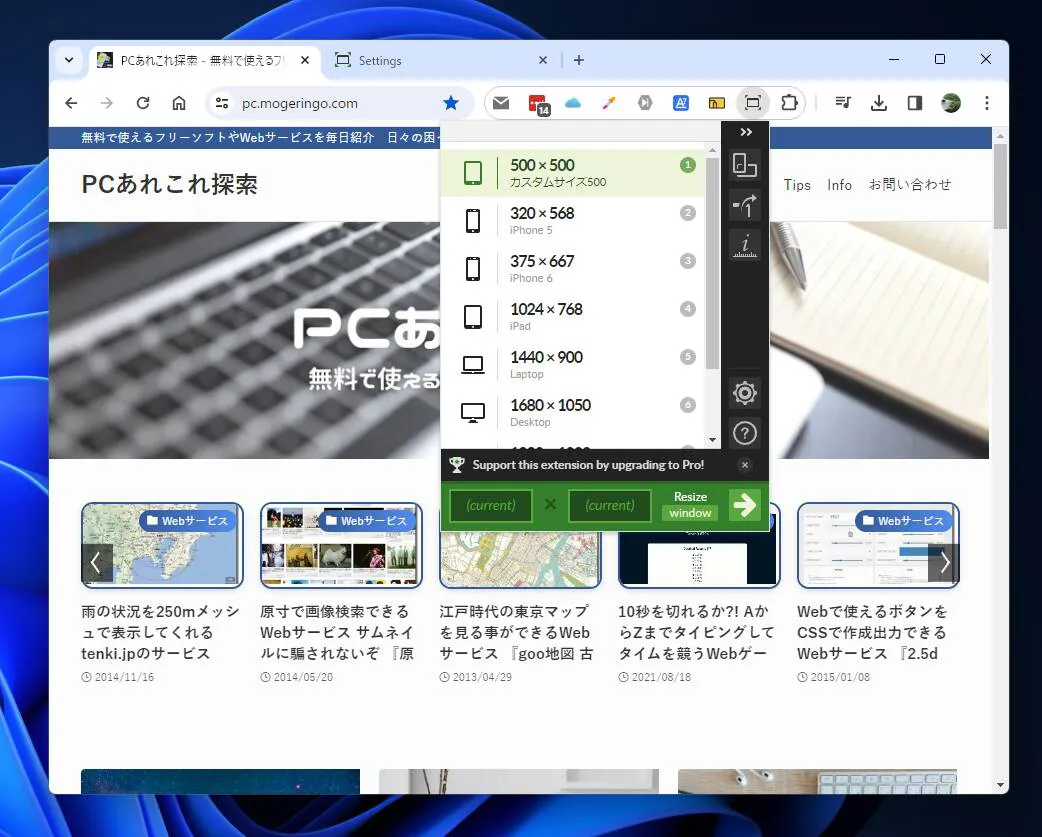Open the tab search dropdown chevron
Image resolution: width=1042 pixels, height=837 pixels.
click(69, 60)
